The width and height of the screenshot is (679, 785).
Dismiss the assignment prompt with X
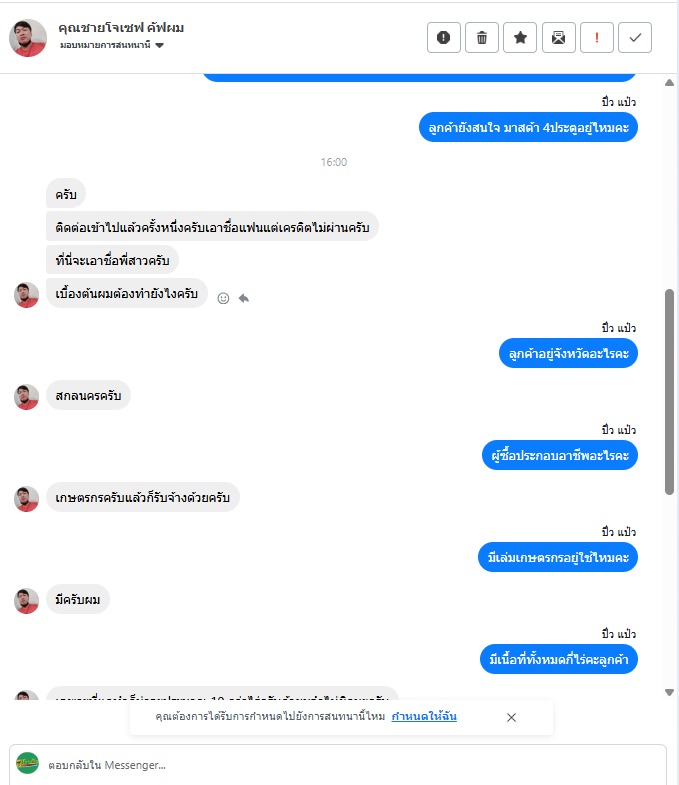click(511, 717)
